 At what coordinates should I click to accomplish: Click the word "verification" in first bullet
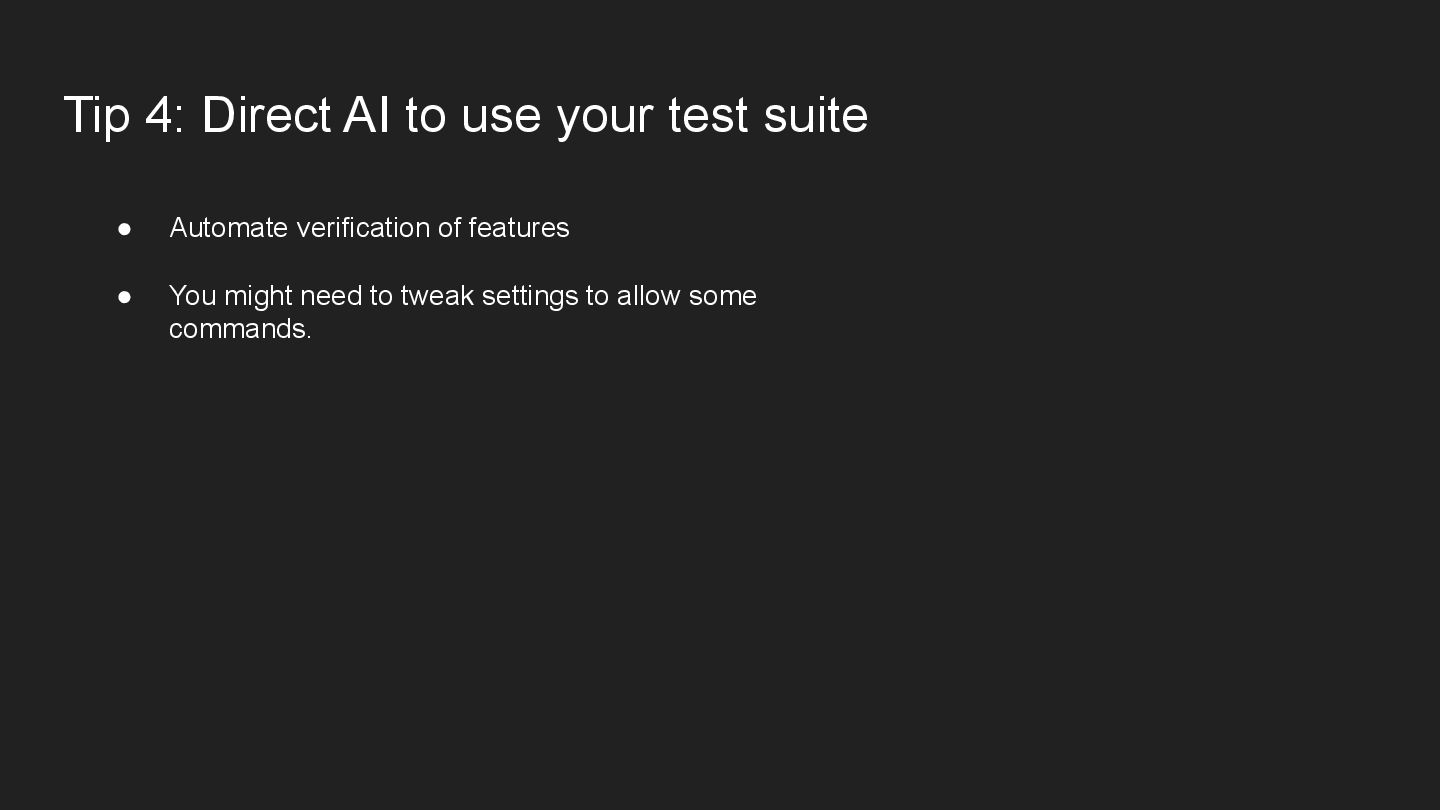point(363,228)
